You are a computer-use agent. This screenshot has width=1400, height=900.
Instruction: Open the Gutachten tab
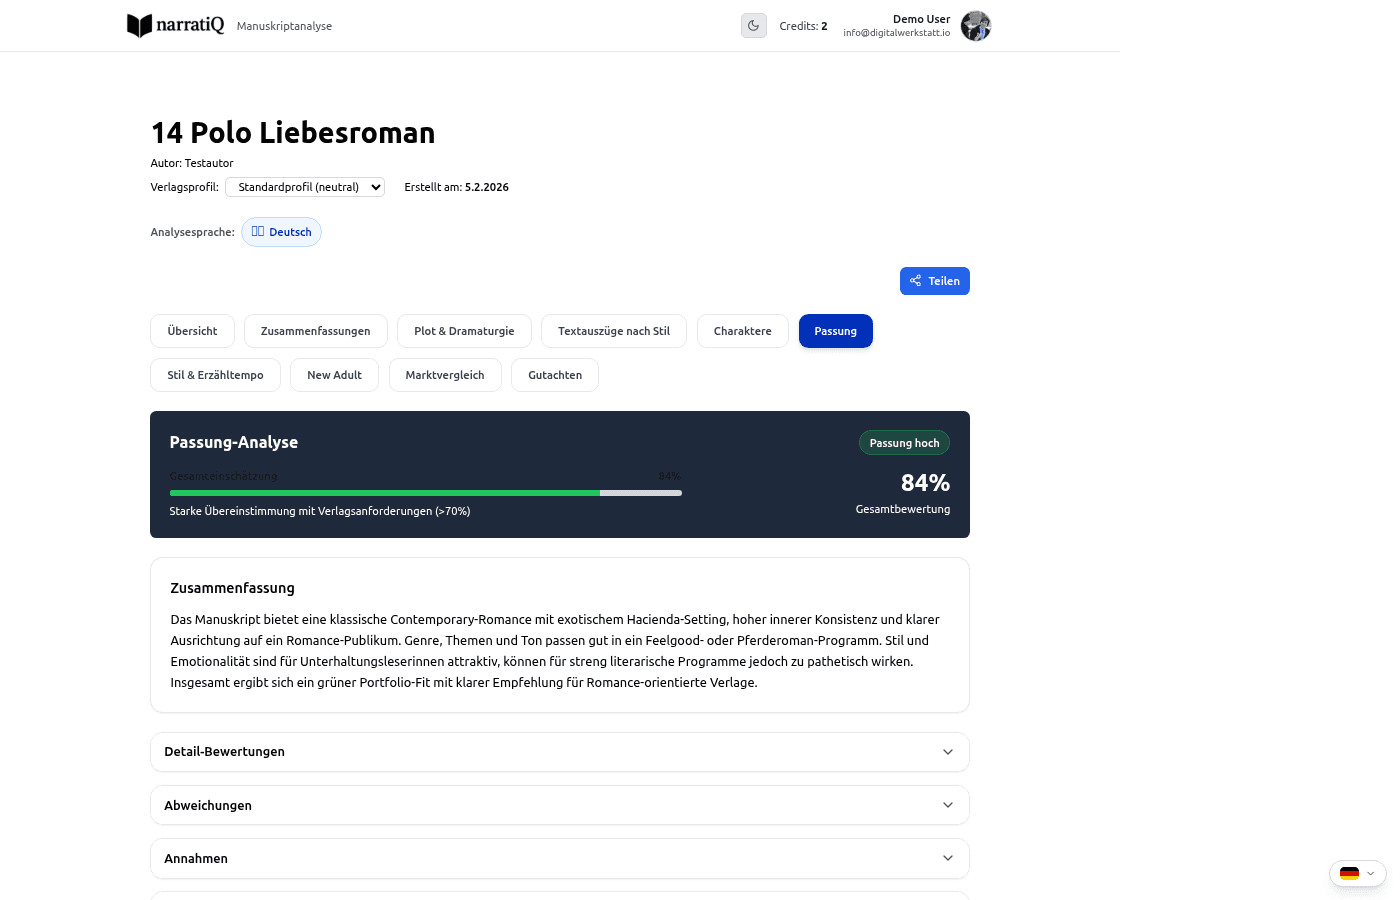click(x=555, y=375)
